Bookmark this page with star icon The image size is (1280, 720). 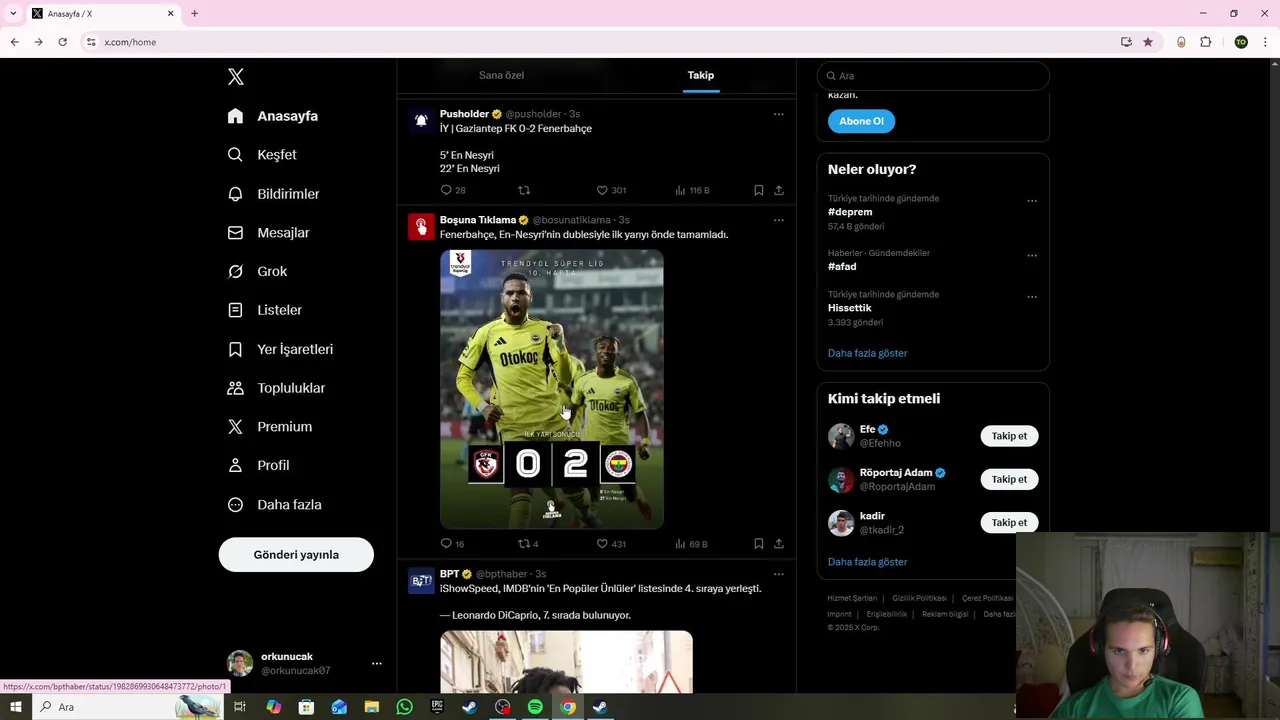[x=1148, y=42]
